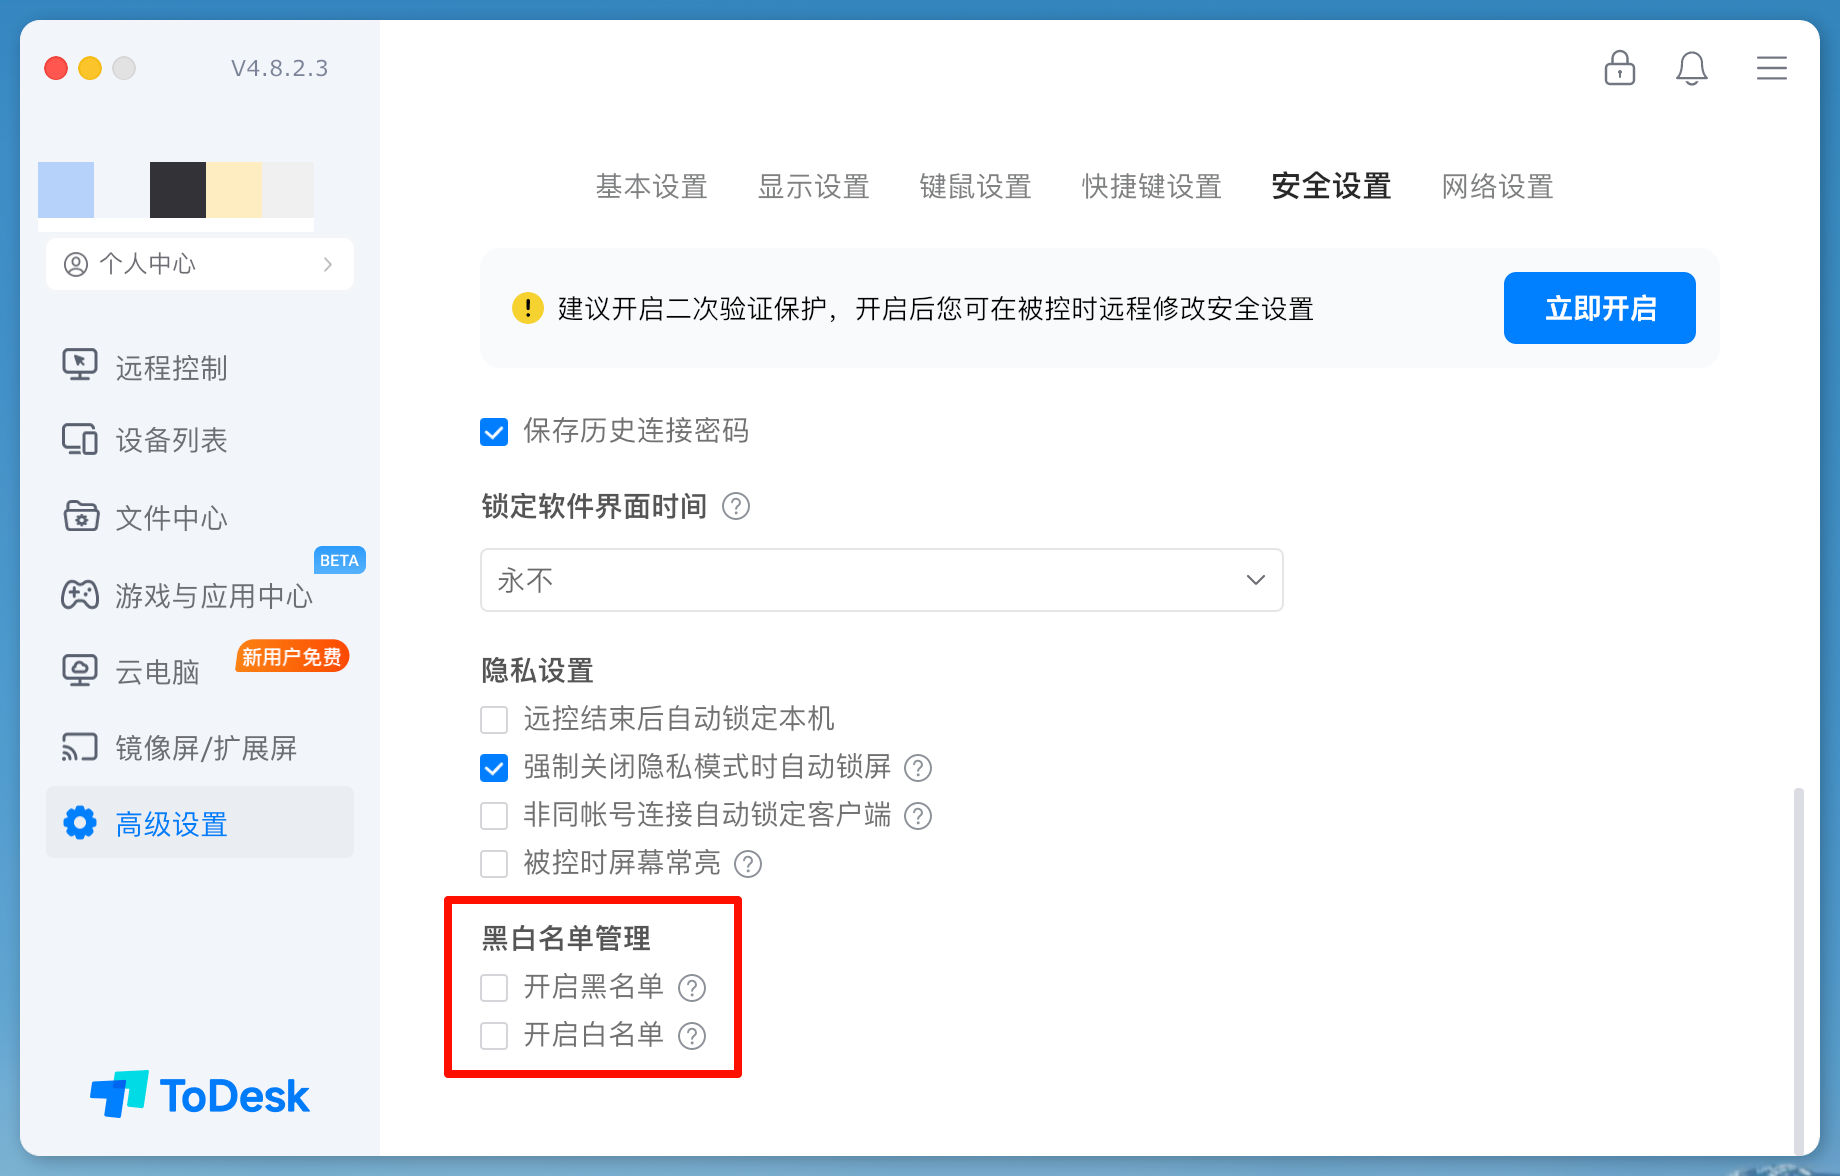Open the notification bell

click(1692, 68)
